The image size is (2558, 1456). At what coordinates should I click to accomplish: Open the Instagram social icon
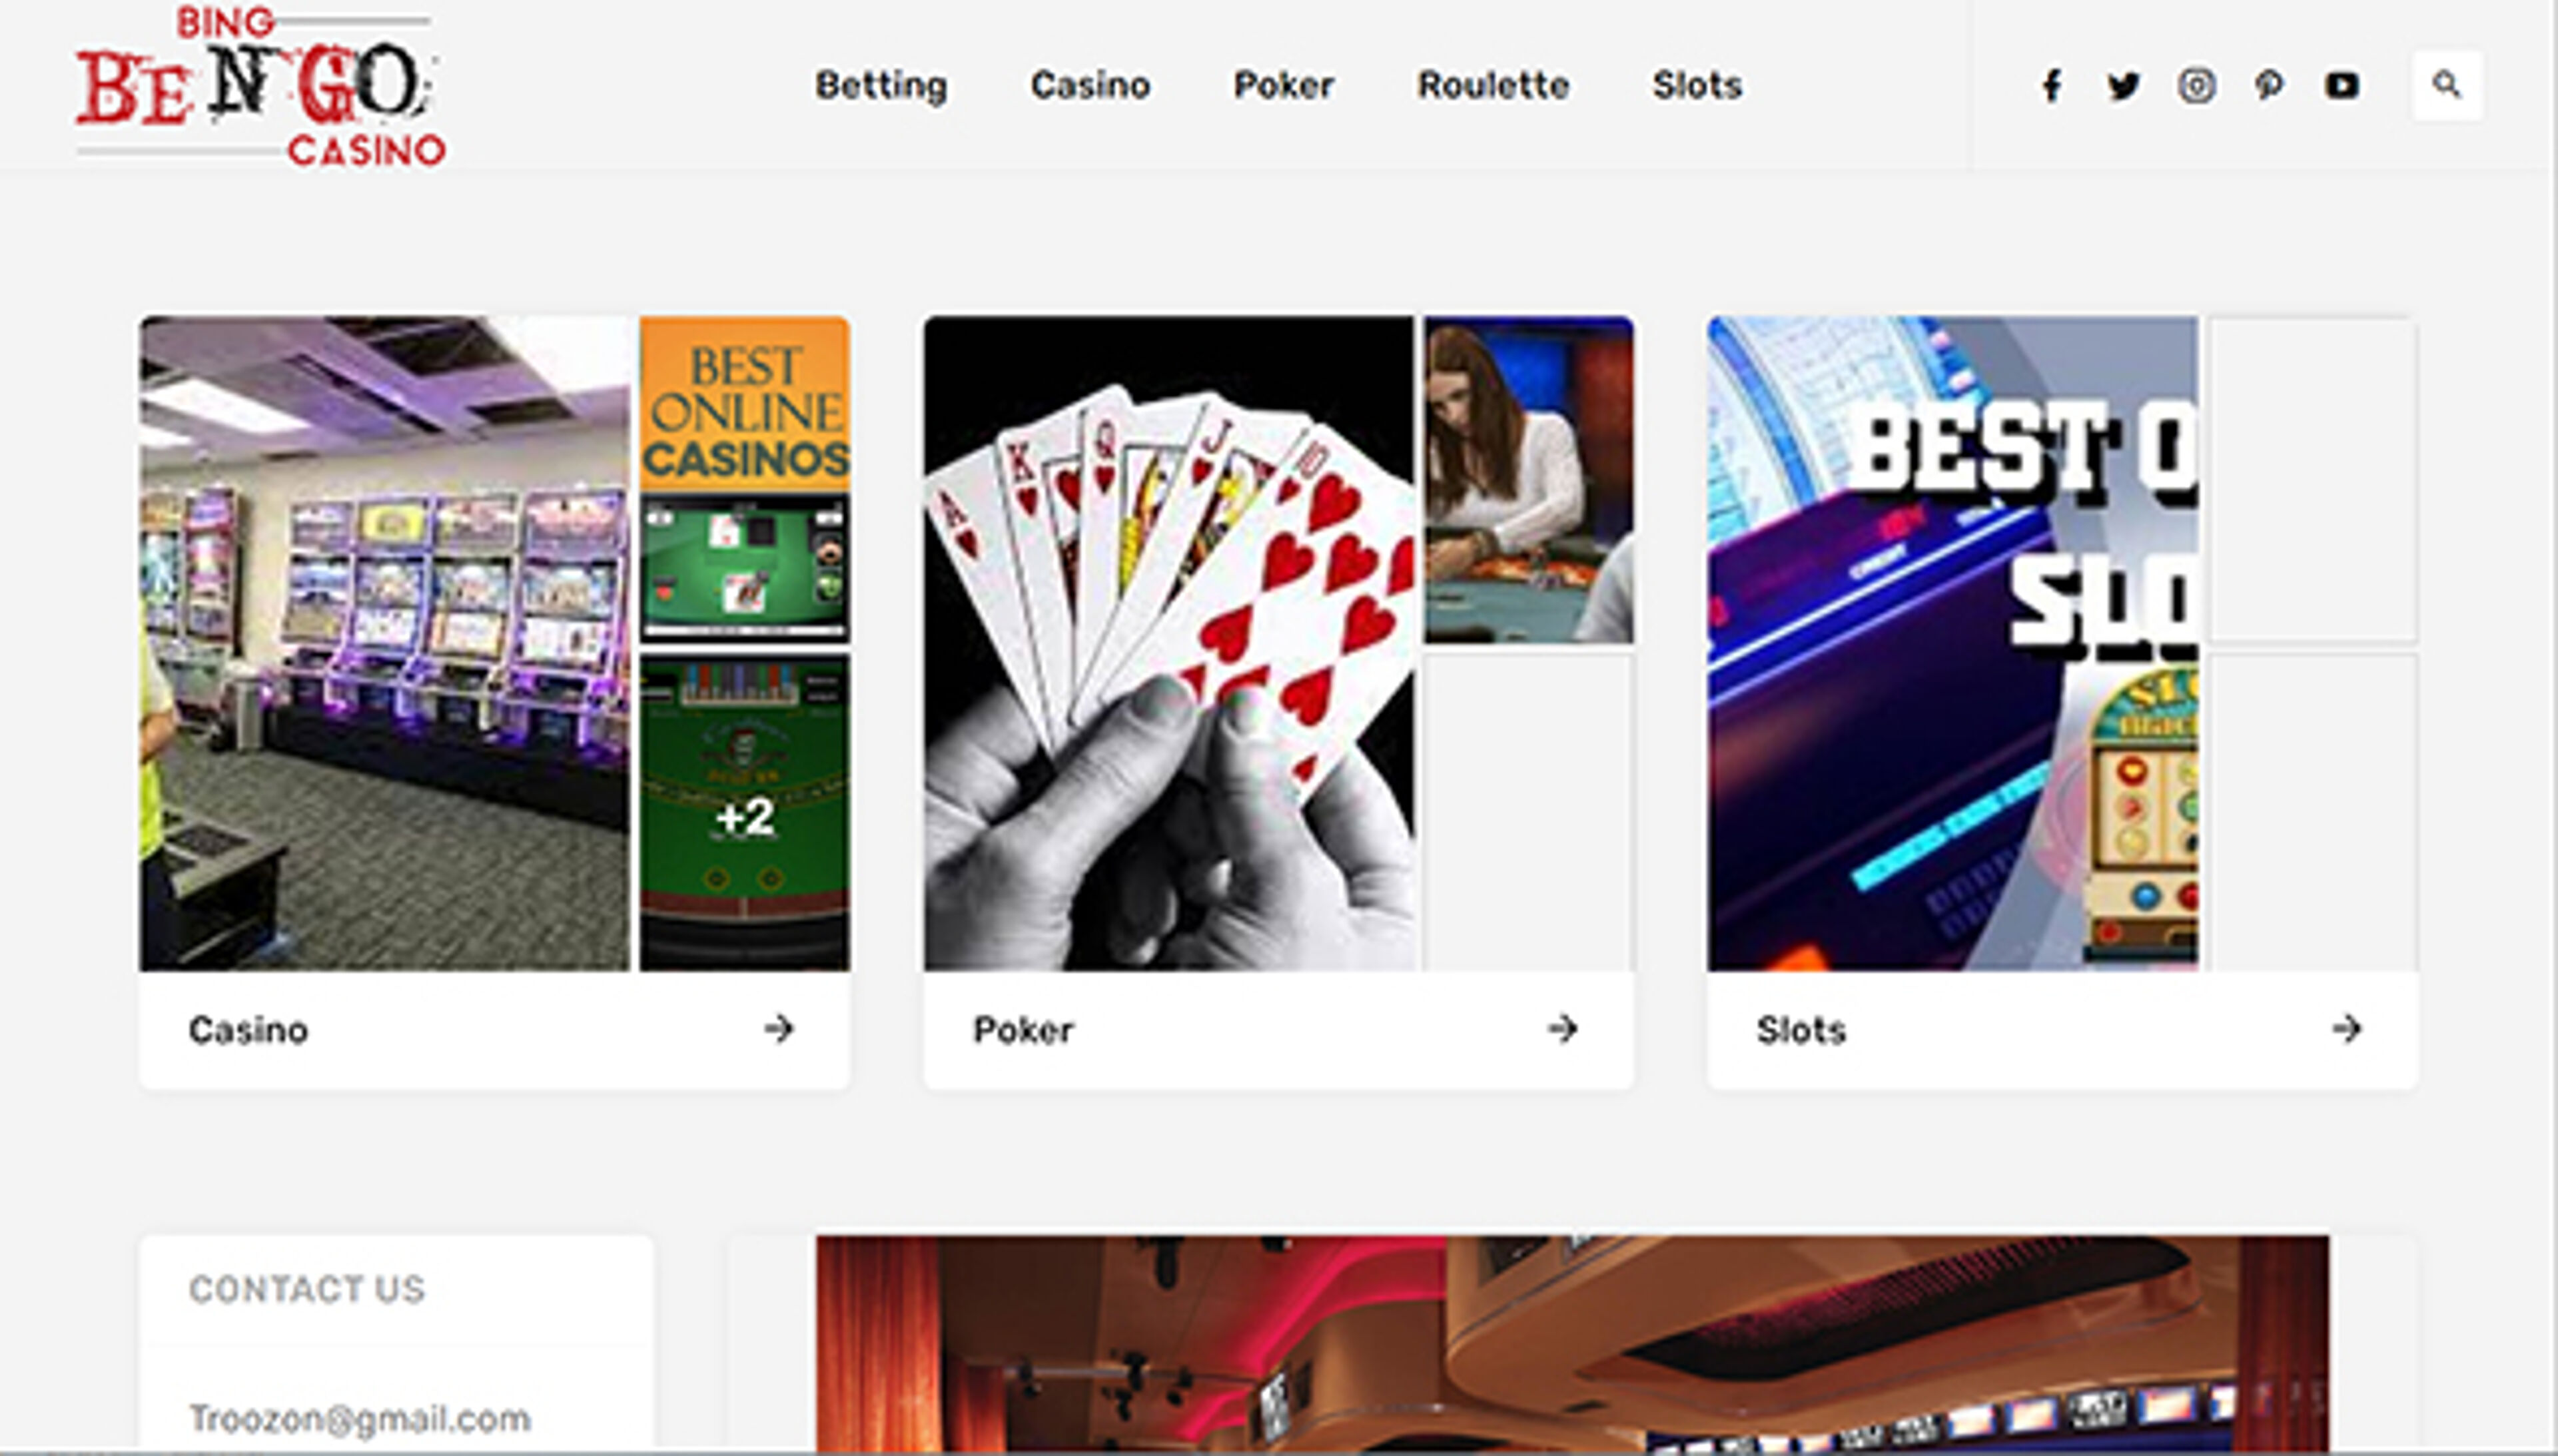2196,86
